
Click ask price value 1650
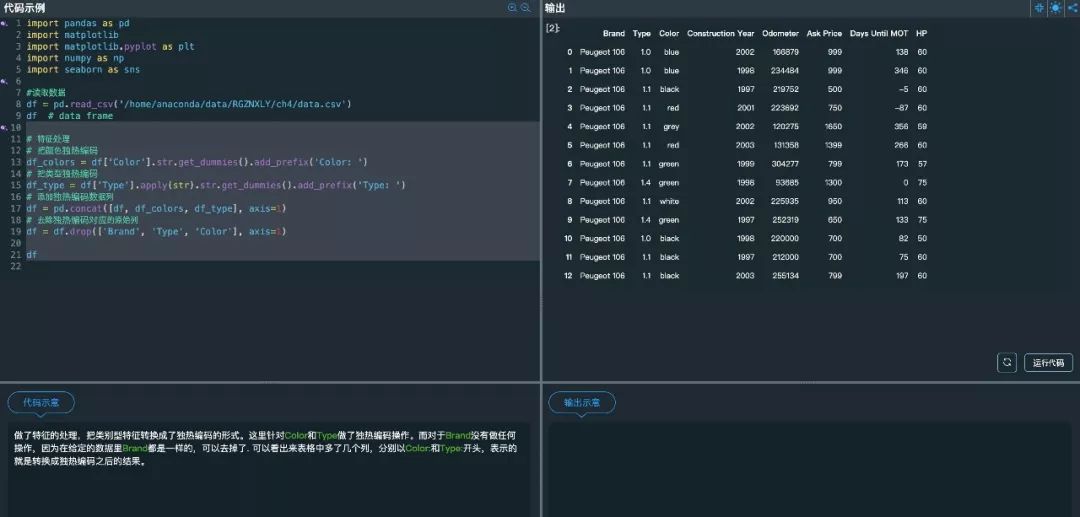(833, 127)
